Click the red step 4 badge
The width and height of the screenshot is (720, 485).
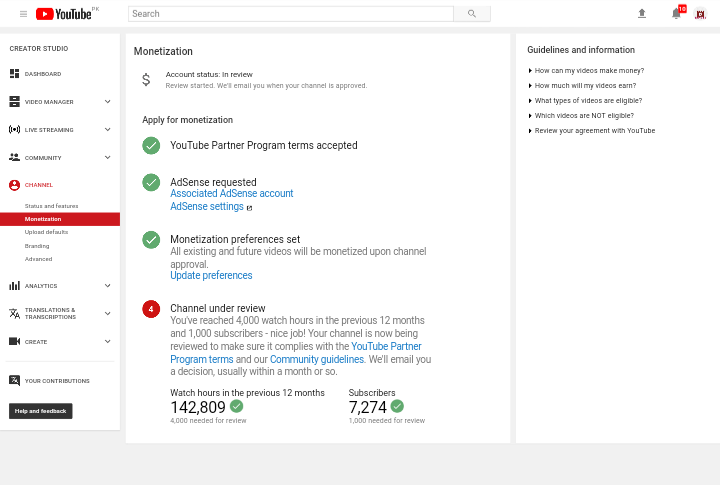[x=151, y=309]
